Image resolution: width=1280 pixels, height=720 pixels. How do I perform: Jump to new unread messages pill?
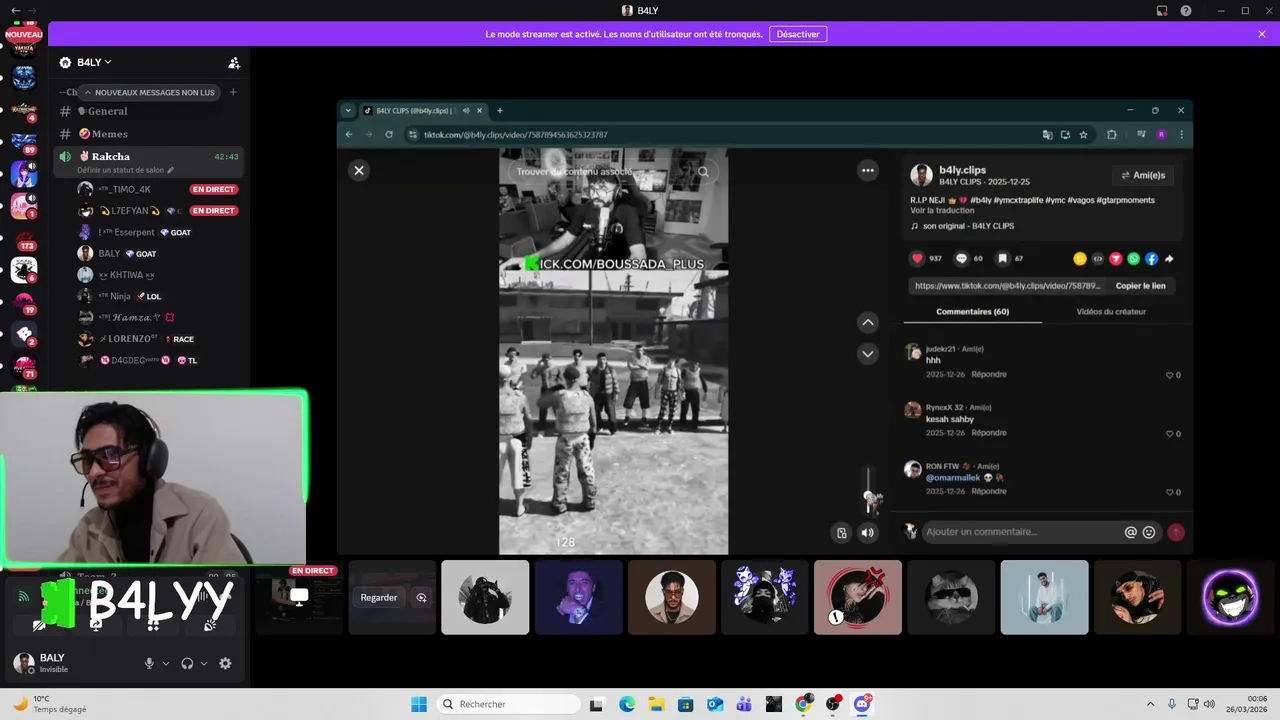[149, 92]
